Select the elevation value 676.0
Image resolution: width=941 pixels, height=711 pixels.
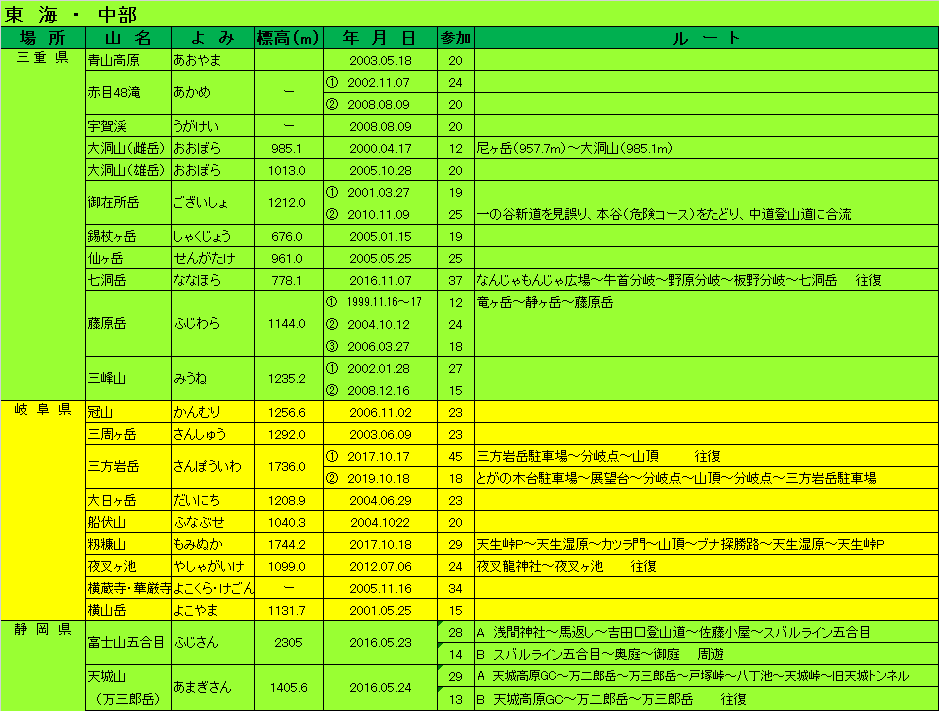[286, 236]
